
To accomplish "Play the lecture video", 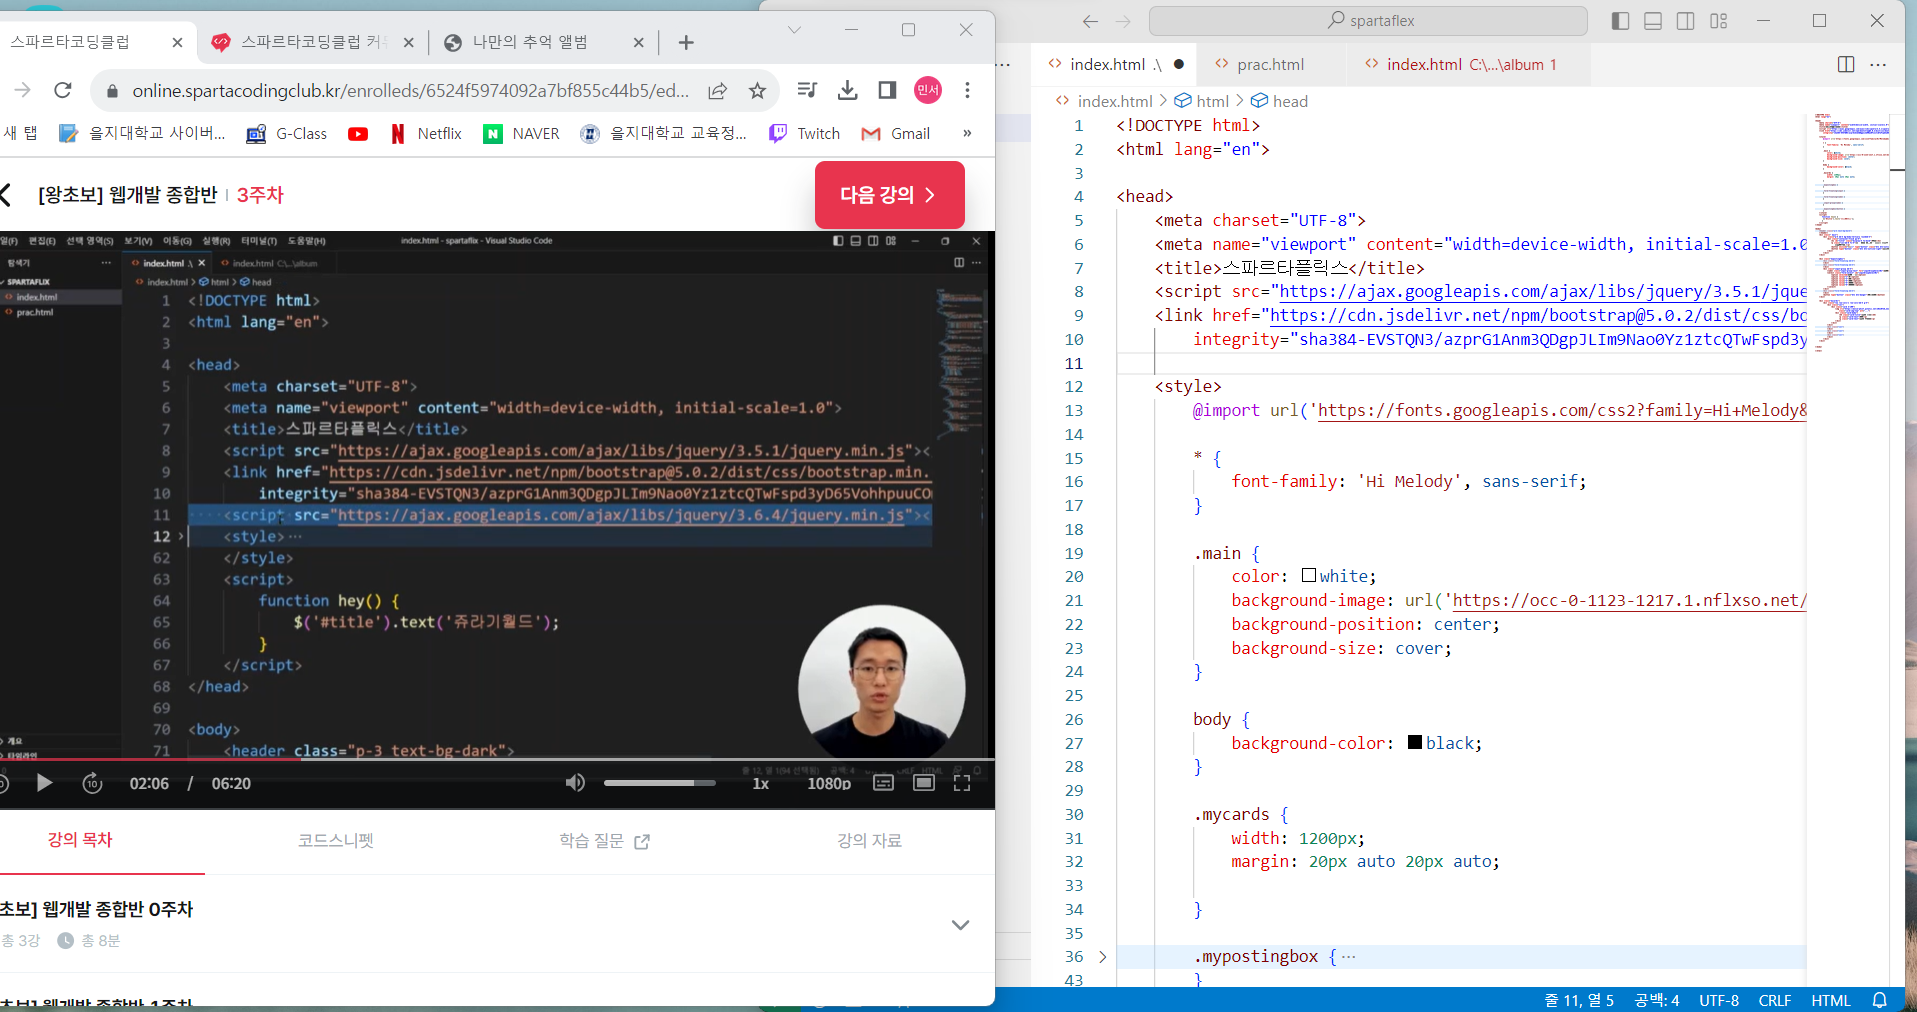I will [44, 783].
